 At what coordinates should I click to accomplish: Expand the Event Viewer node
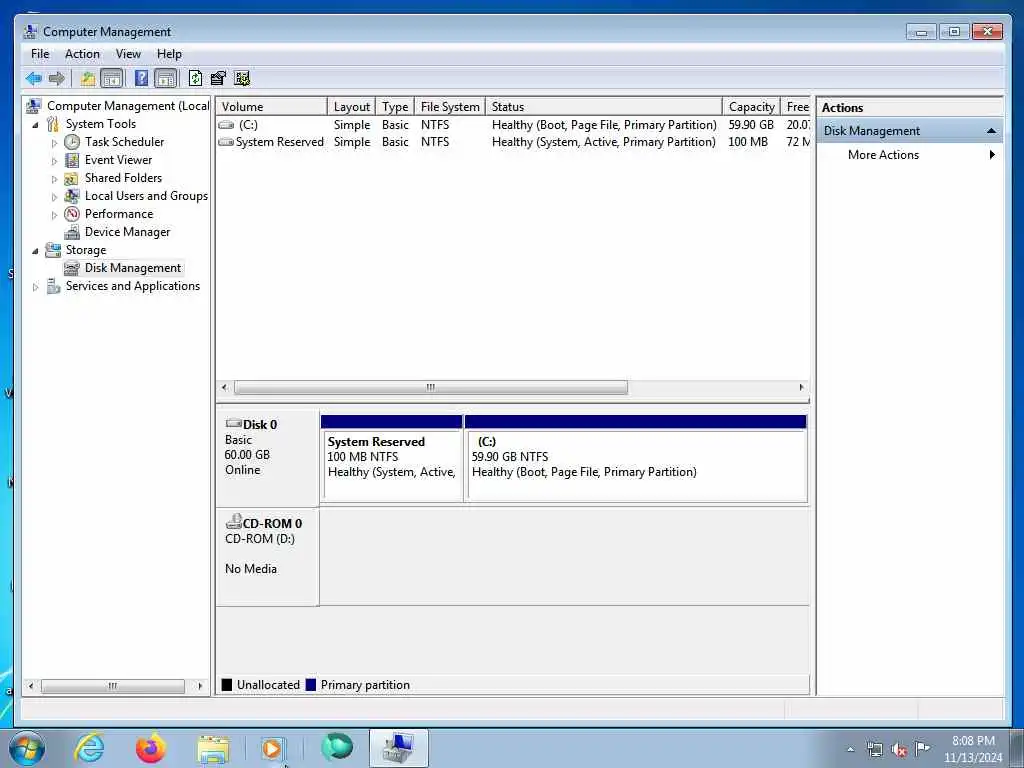click(x=54, y=161)
